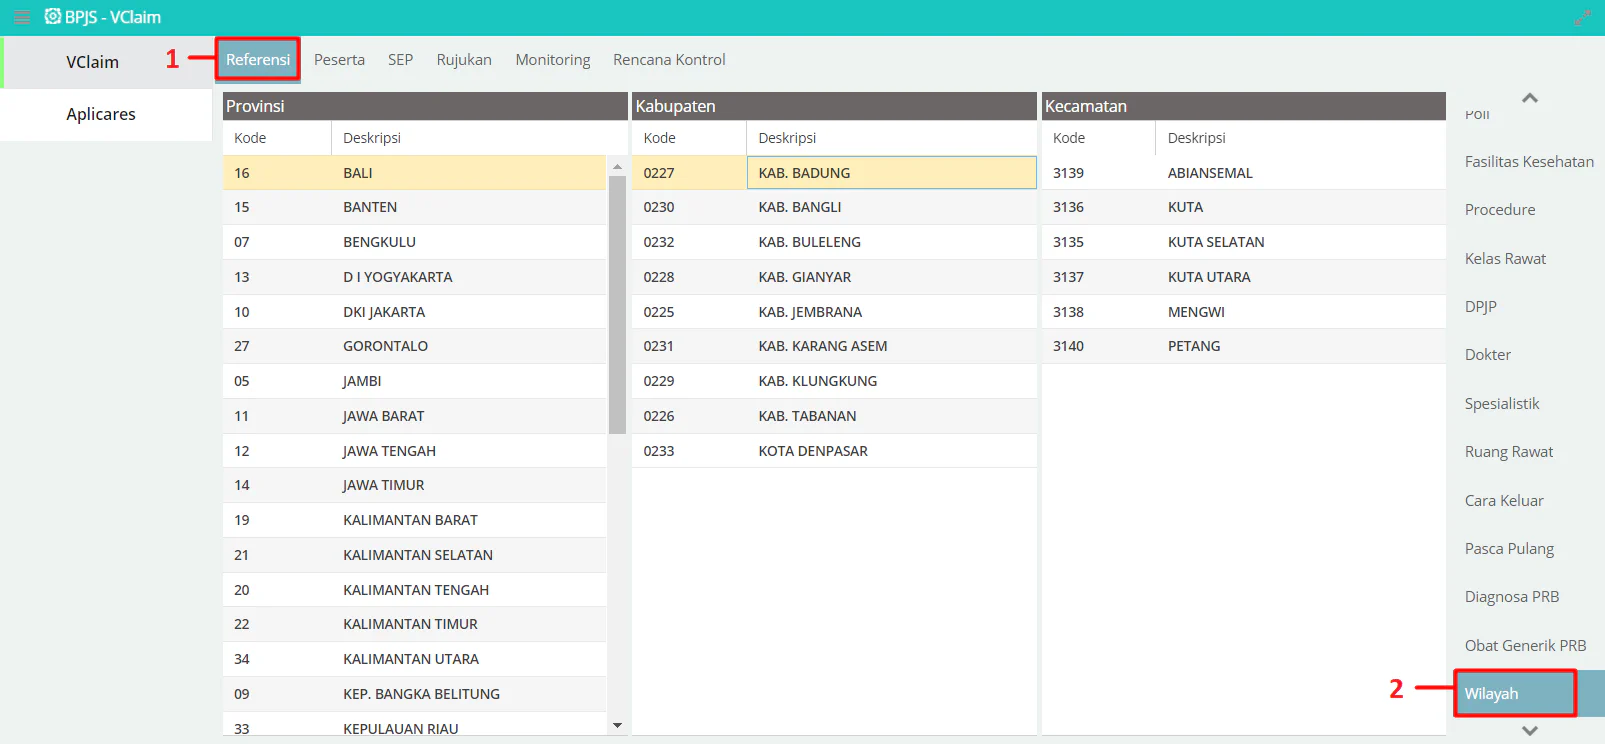The image size is (1605, 744).
Task: Select KALIMANTAN UTARA province row
Action: click(415, 659)
